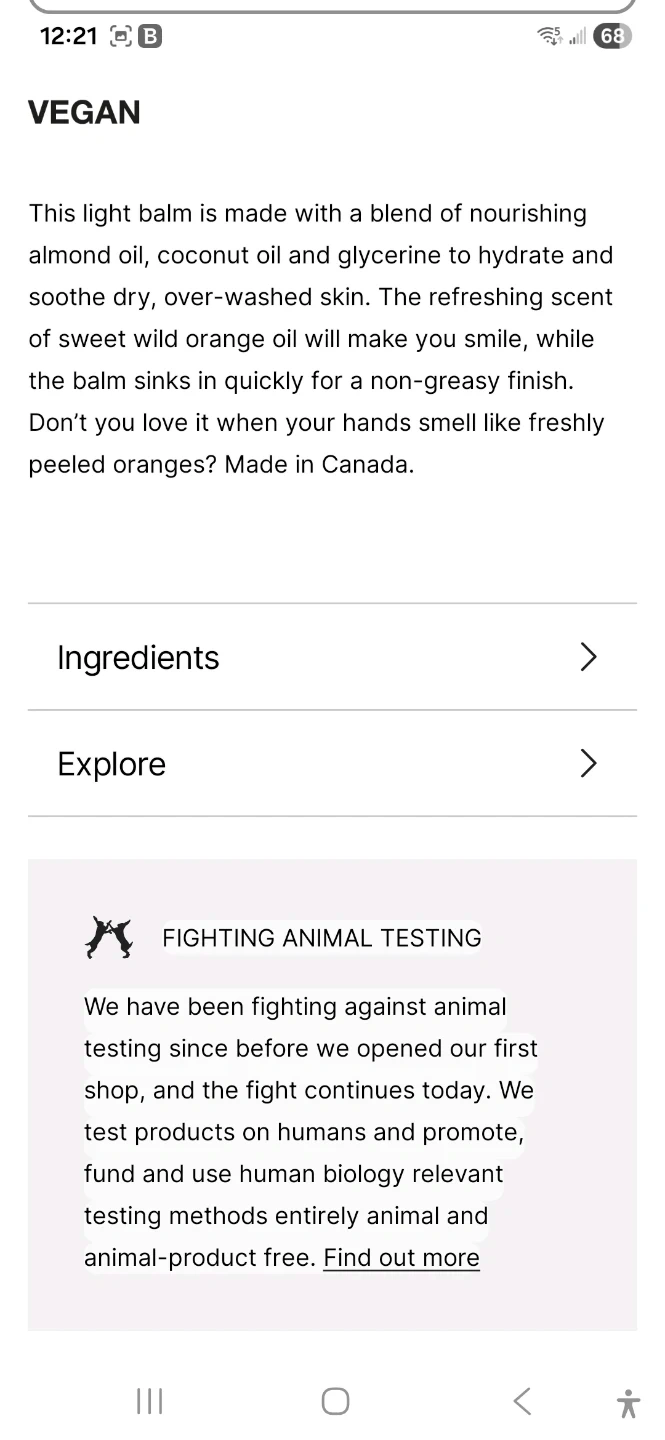Tap the cellular signal strength icon
Screen dimensions: 665x1440
coord(577,37)
